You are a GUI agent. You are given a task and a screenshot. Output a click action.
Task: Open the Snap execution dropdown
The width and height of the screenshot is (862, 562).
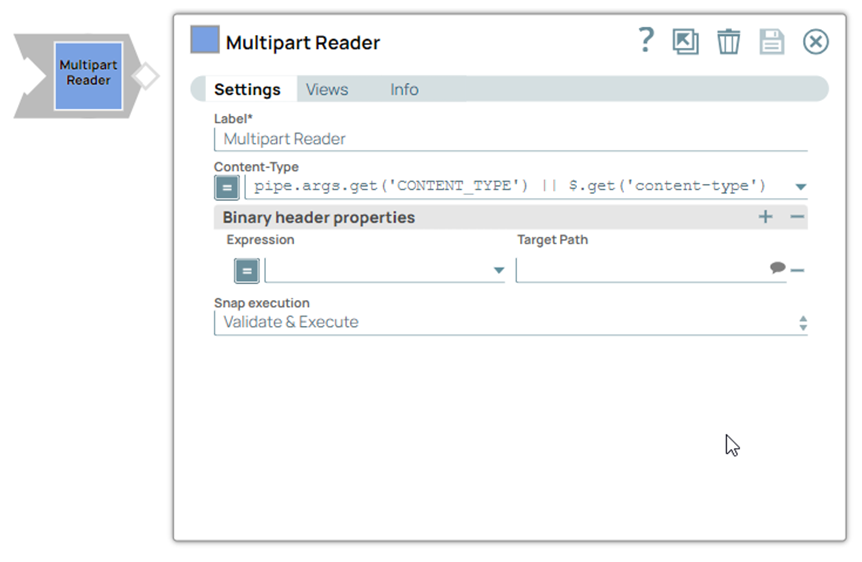point(510,323)
